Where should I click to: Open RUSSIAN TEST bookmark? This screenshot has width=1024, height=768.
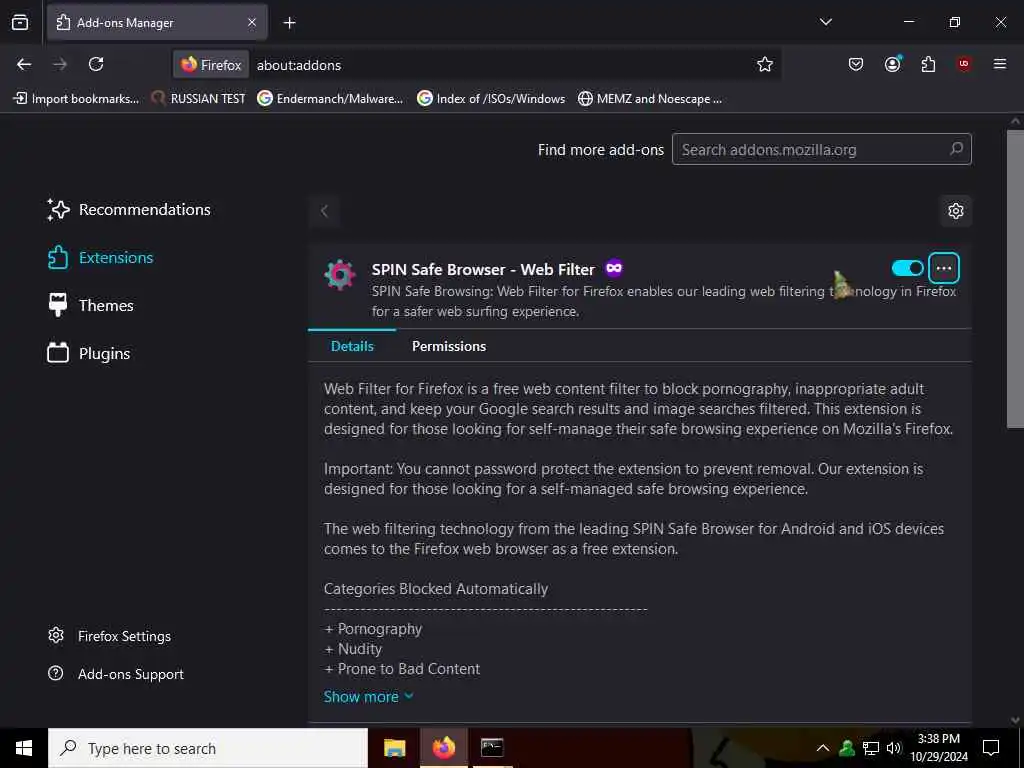(198, 99)
